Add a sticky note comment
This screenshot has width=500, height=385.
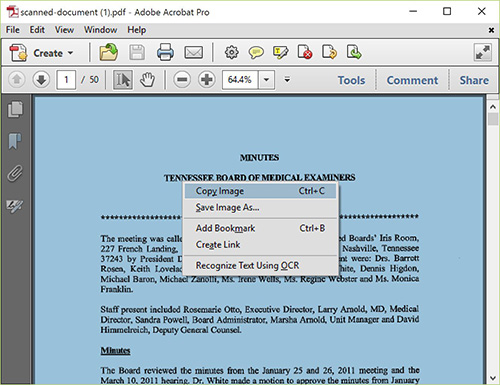(256, 53)
